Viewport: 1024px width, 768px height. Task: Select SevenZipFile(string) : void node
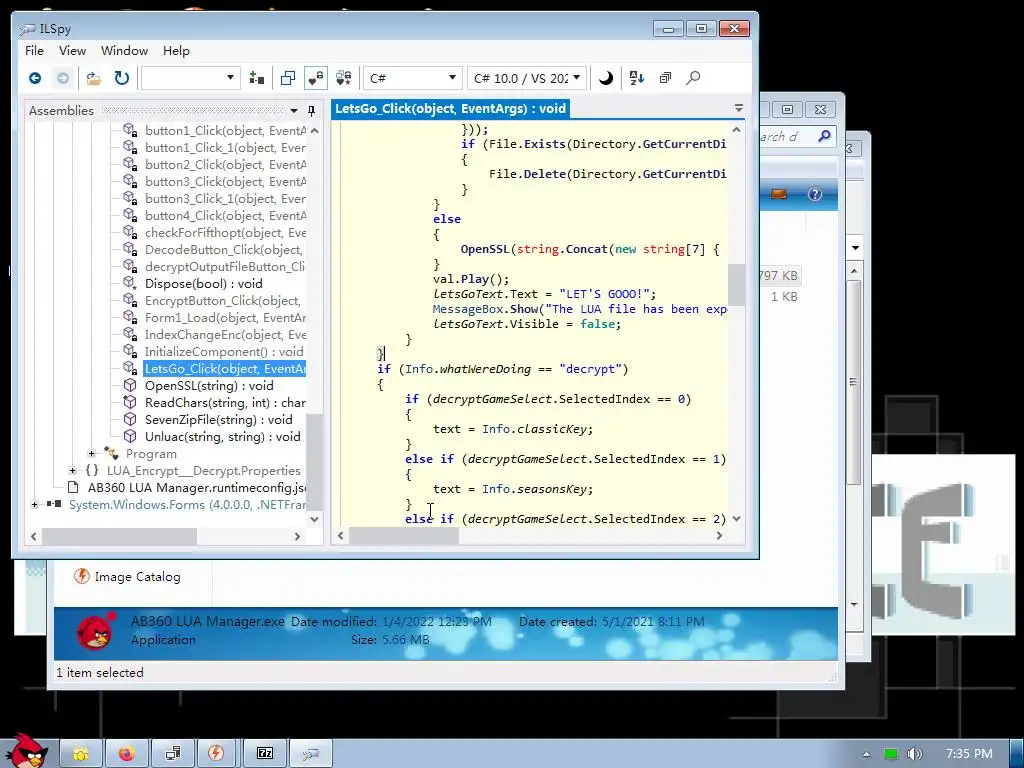click(x=218, y=419)
